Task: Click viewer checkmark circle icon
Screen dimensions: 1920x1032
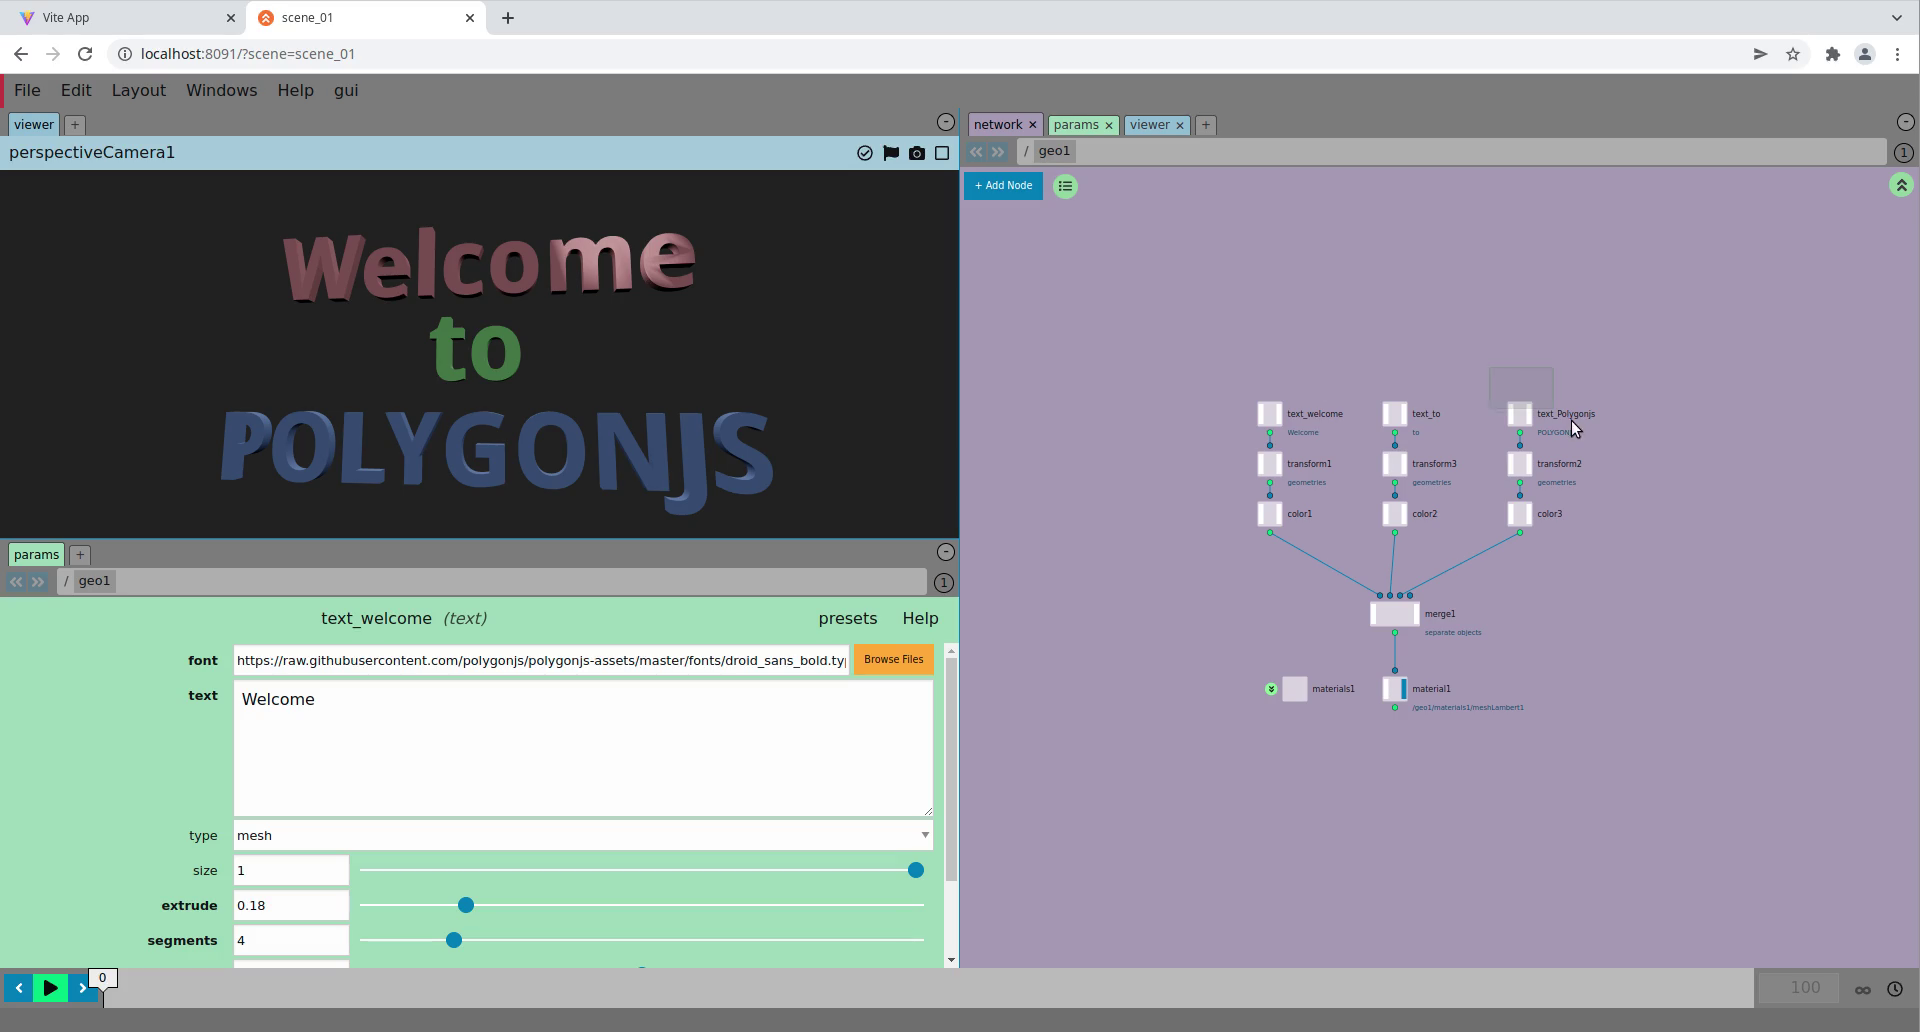Action: (865, 153)
